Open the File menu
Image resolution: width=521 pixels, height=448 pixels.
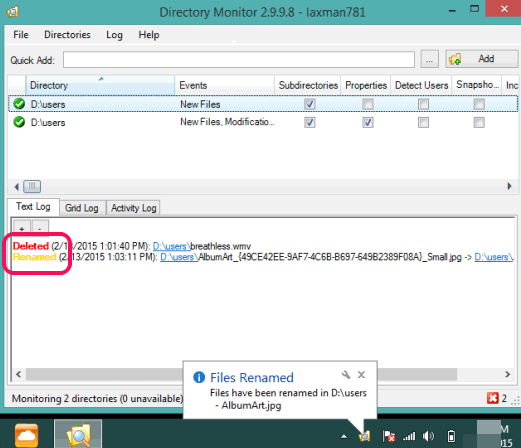pyautogui.click(x=21, y=35)
